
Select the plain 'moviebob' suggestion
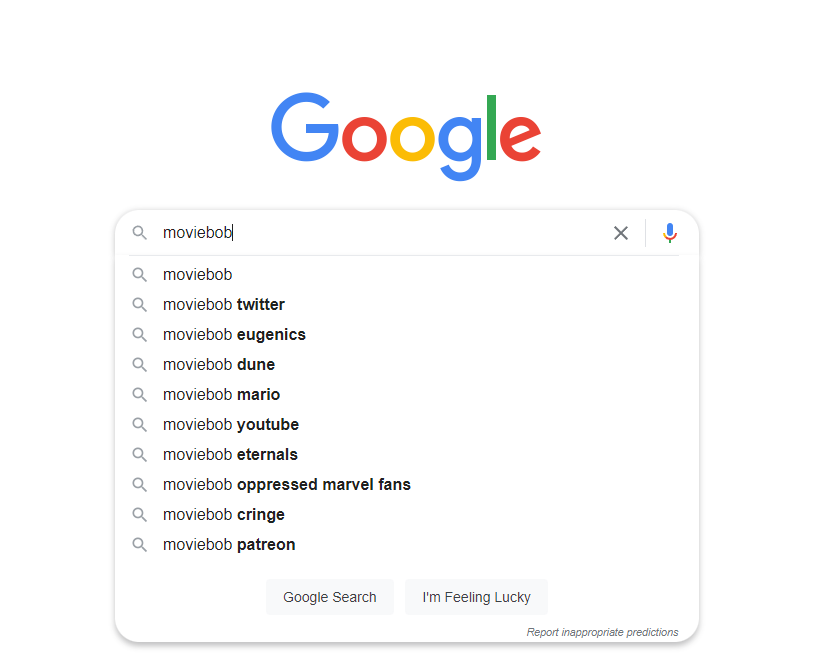pos(198,274)
